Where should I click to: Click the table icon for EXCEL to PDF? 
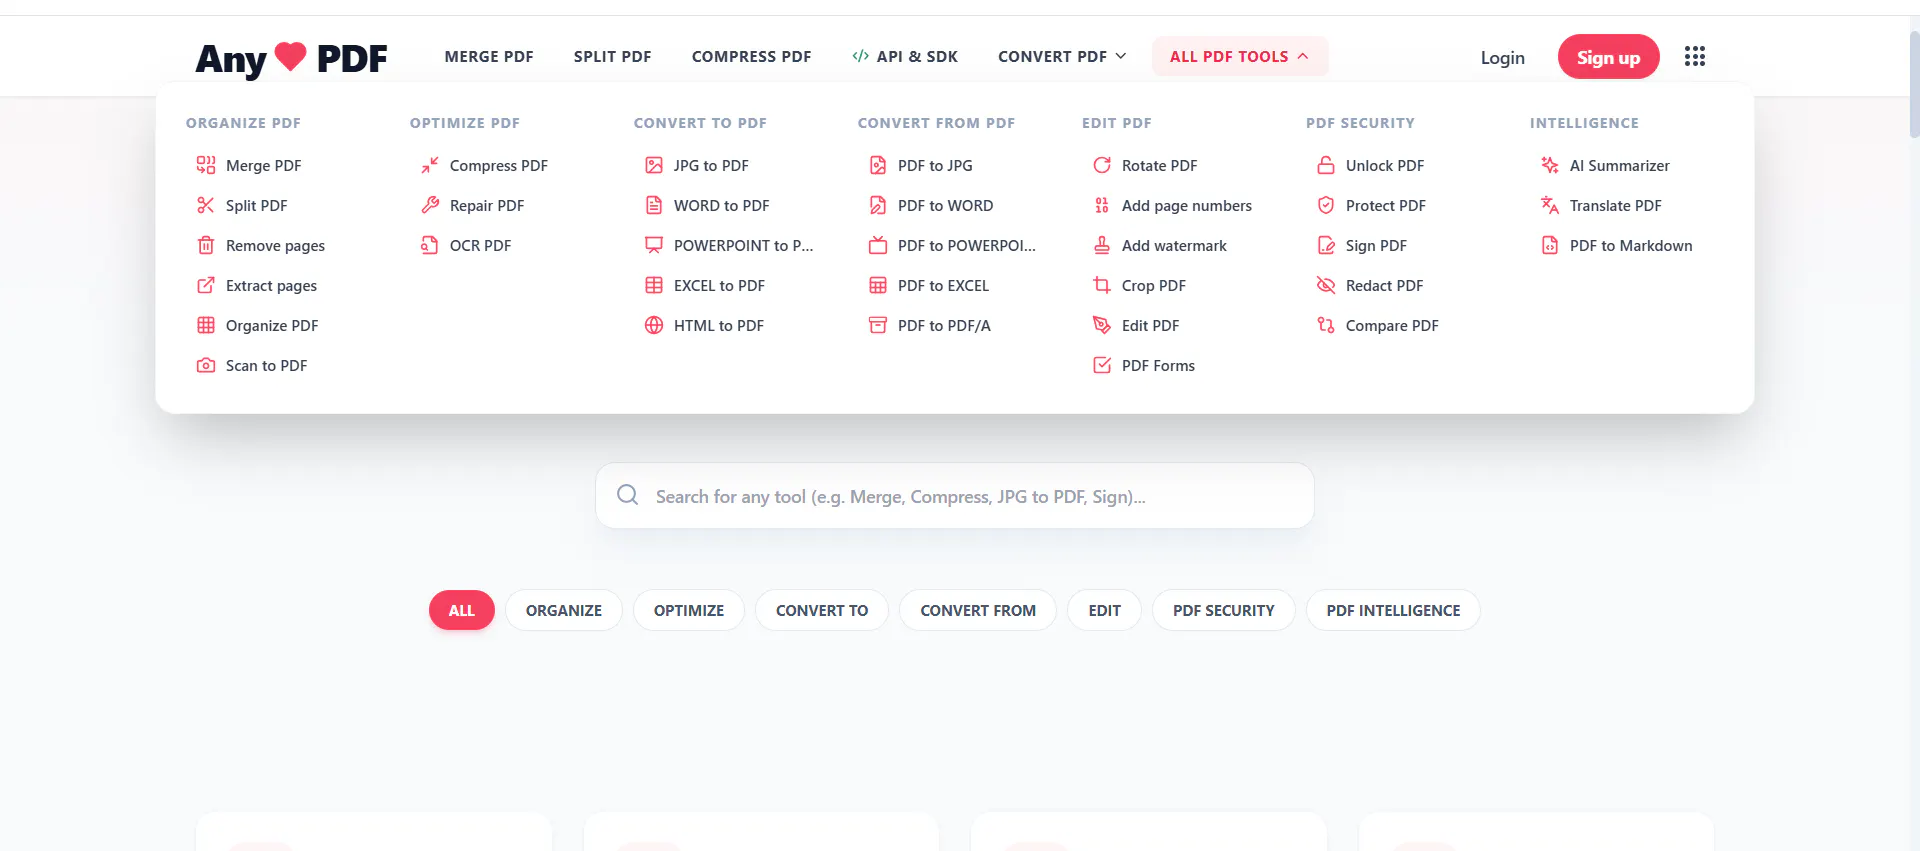[654, 285]
